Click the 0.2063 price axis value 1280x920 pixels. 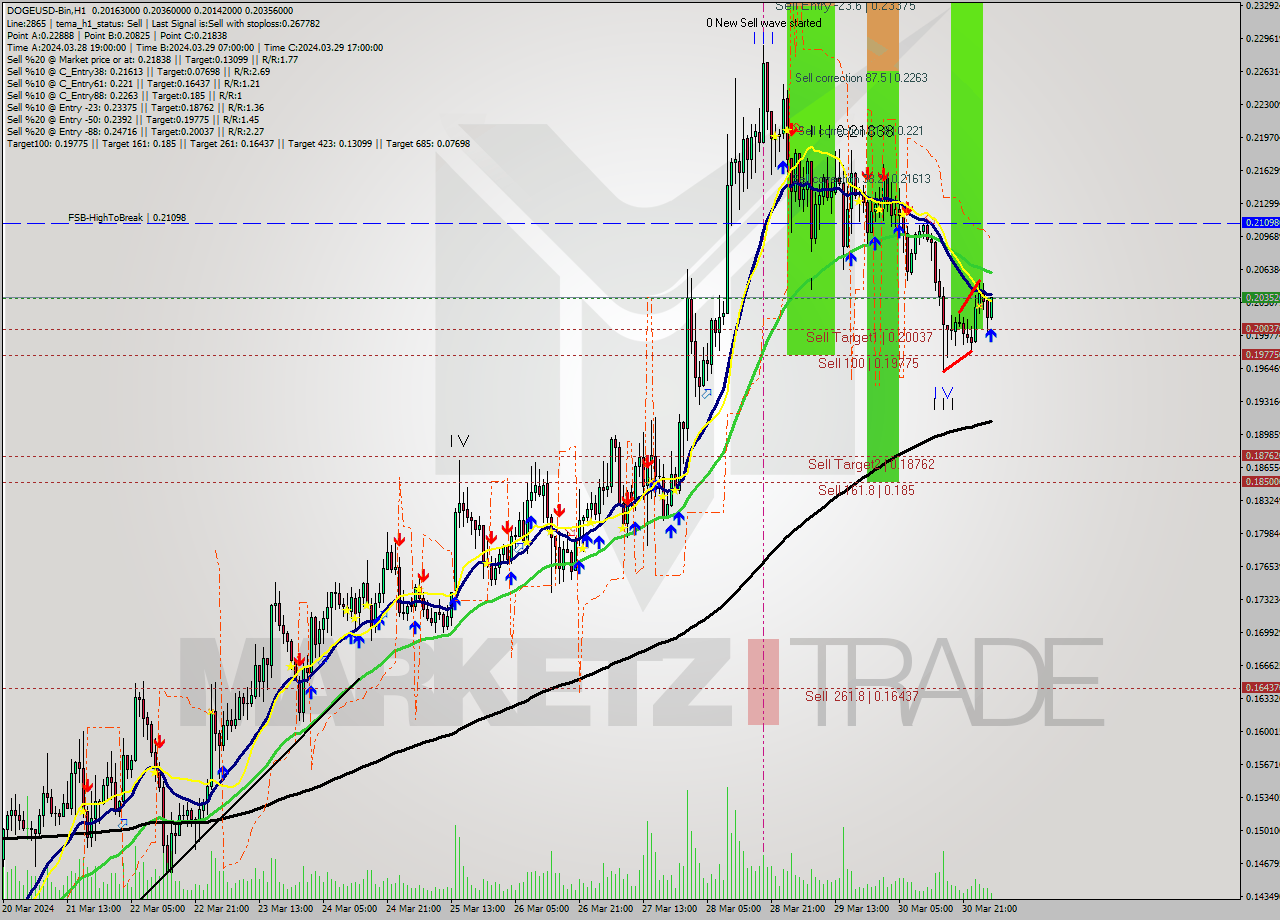tap(1262, 270)
